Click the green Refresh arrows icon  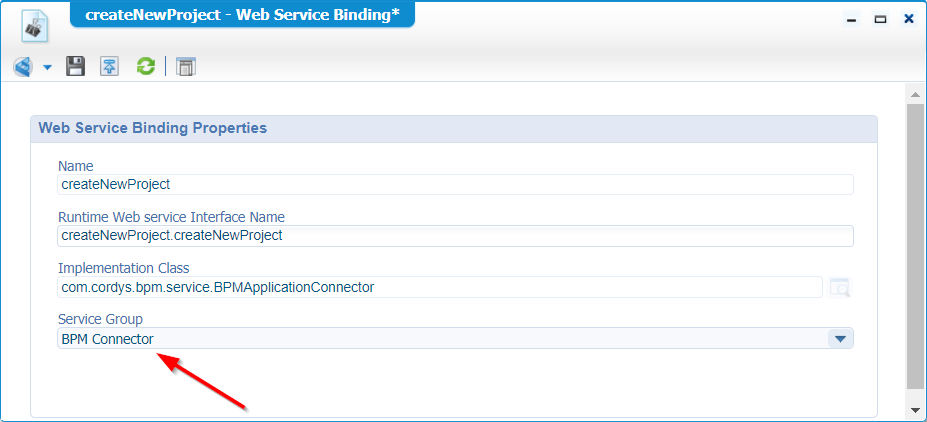[x=145, y=66]
